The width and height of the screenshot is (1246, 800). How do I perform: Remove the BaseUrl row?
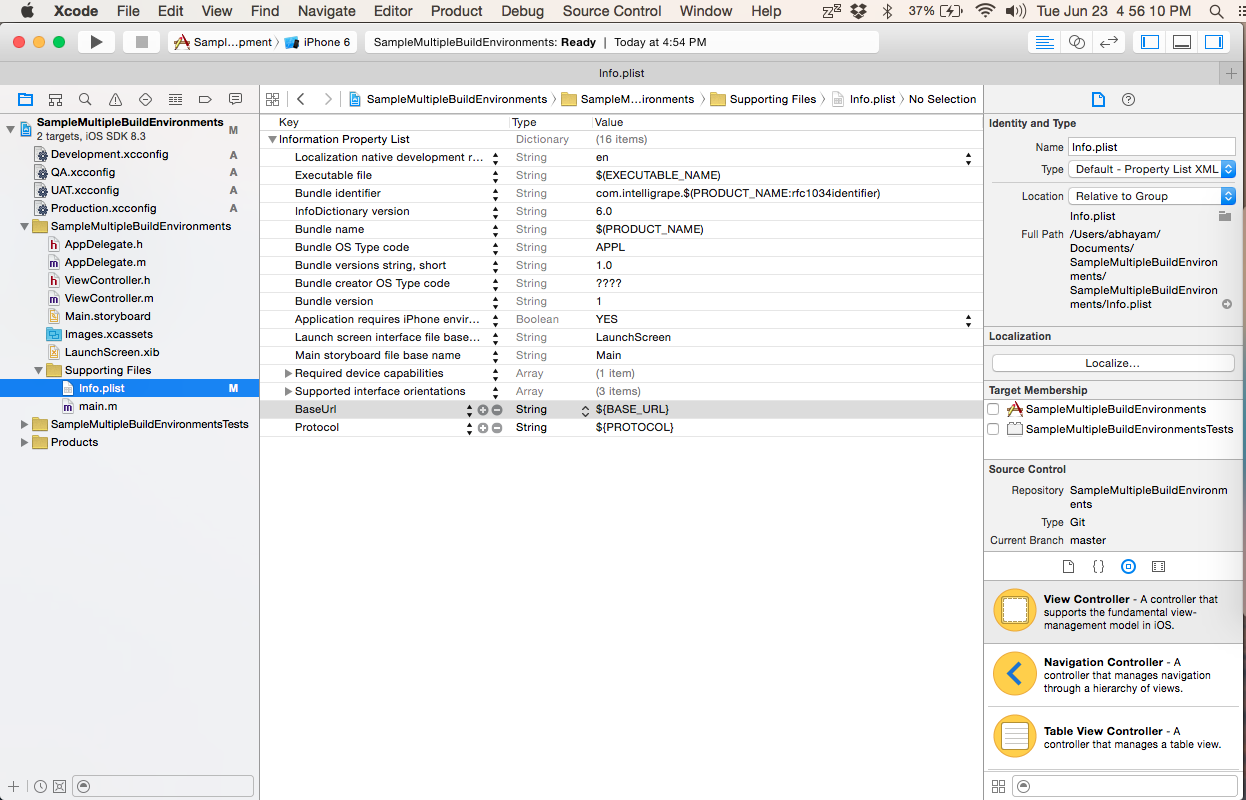(497, 410)
